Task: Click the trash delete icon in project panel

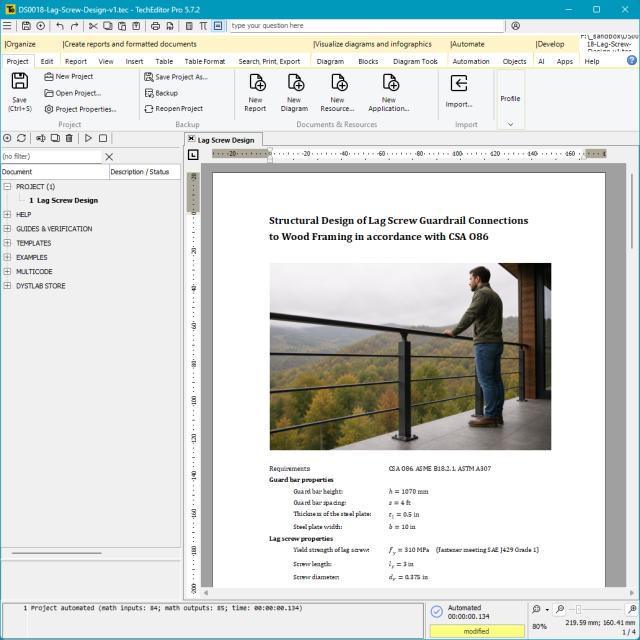Action: 69,138
